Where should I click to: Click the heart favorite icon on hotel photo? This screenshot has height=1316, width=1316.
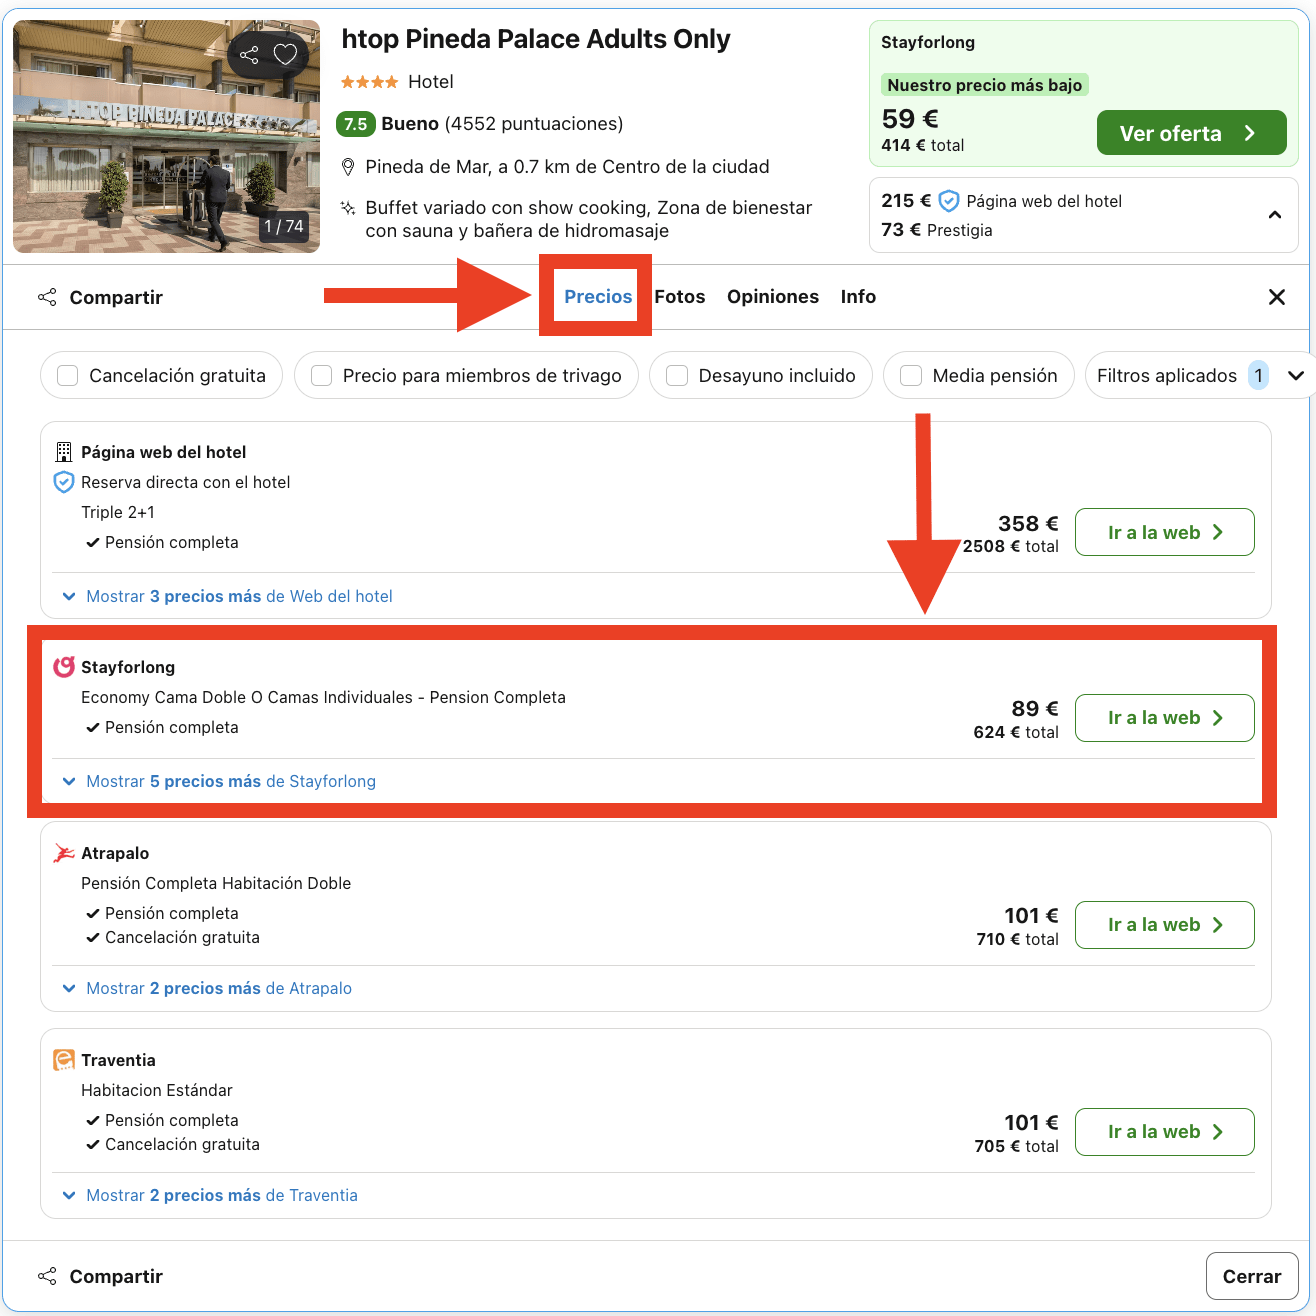click(x=286, y=54)
